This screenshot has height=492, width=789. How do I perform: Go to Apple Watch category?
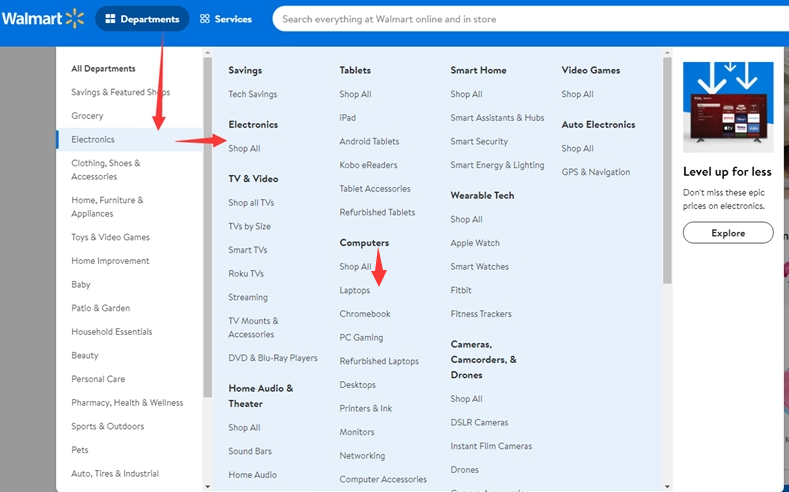[474, 243]
